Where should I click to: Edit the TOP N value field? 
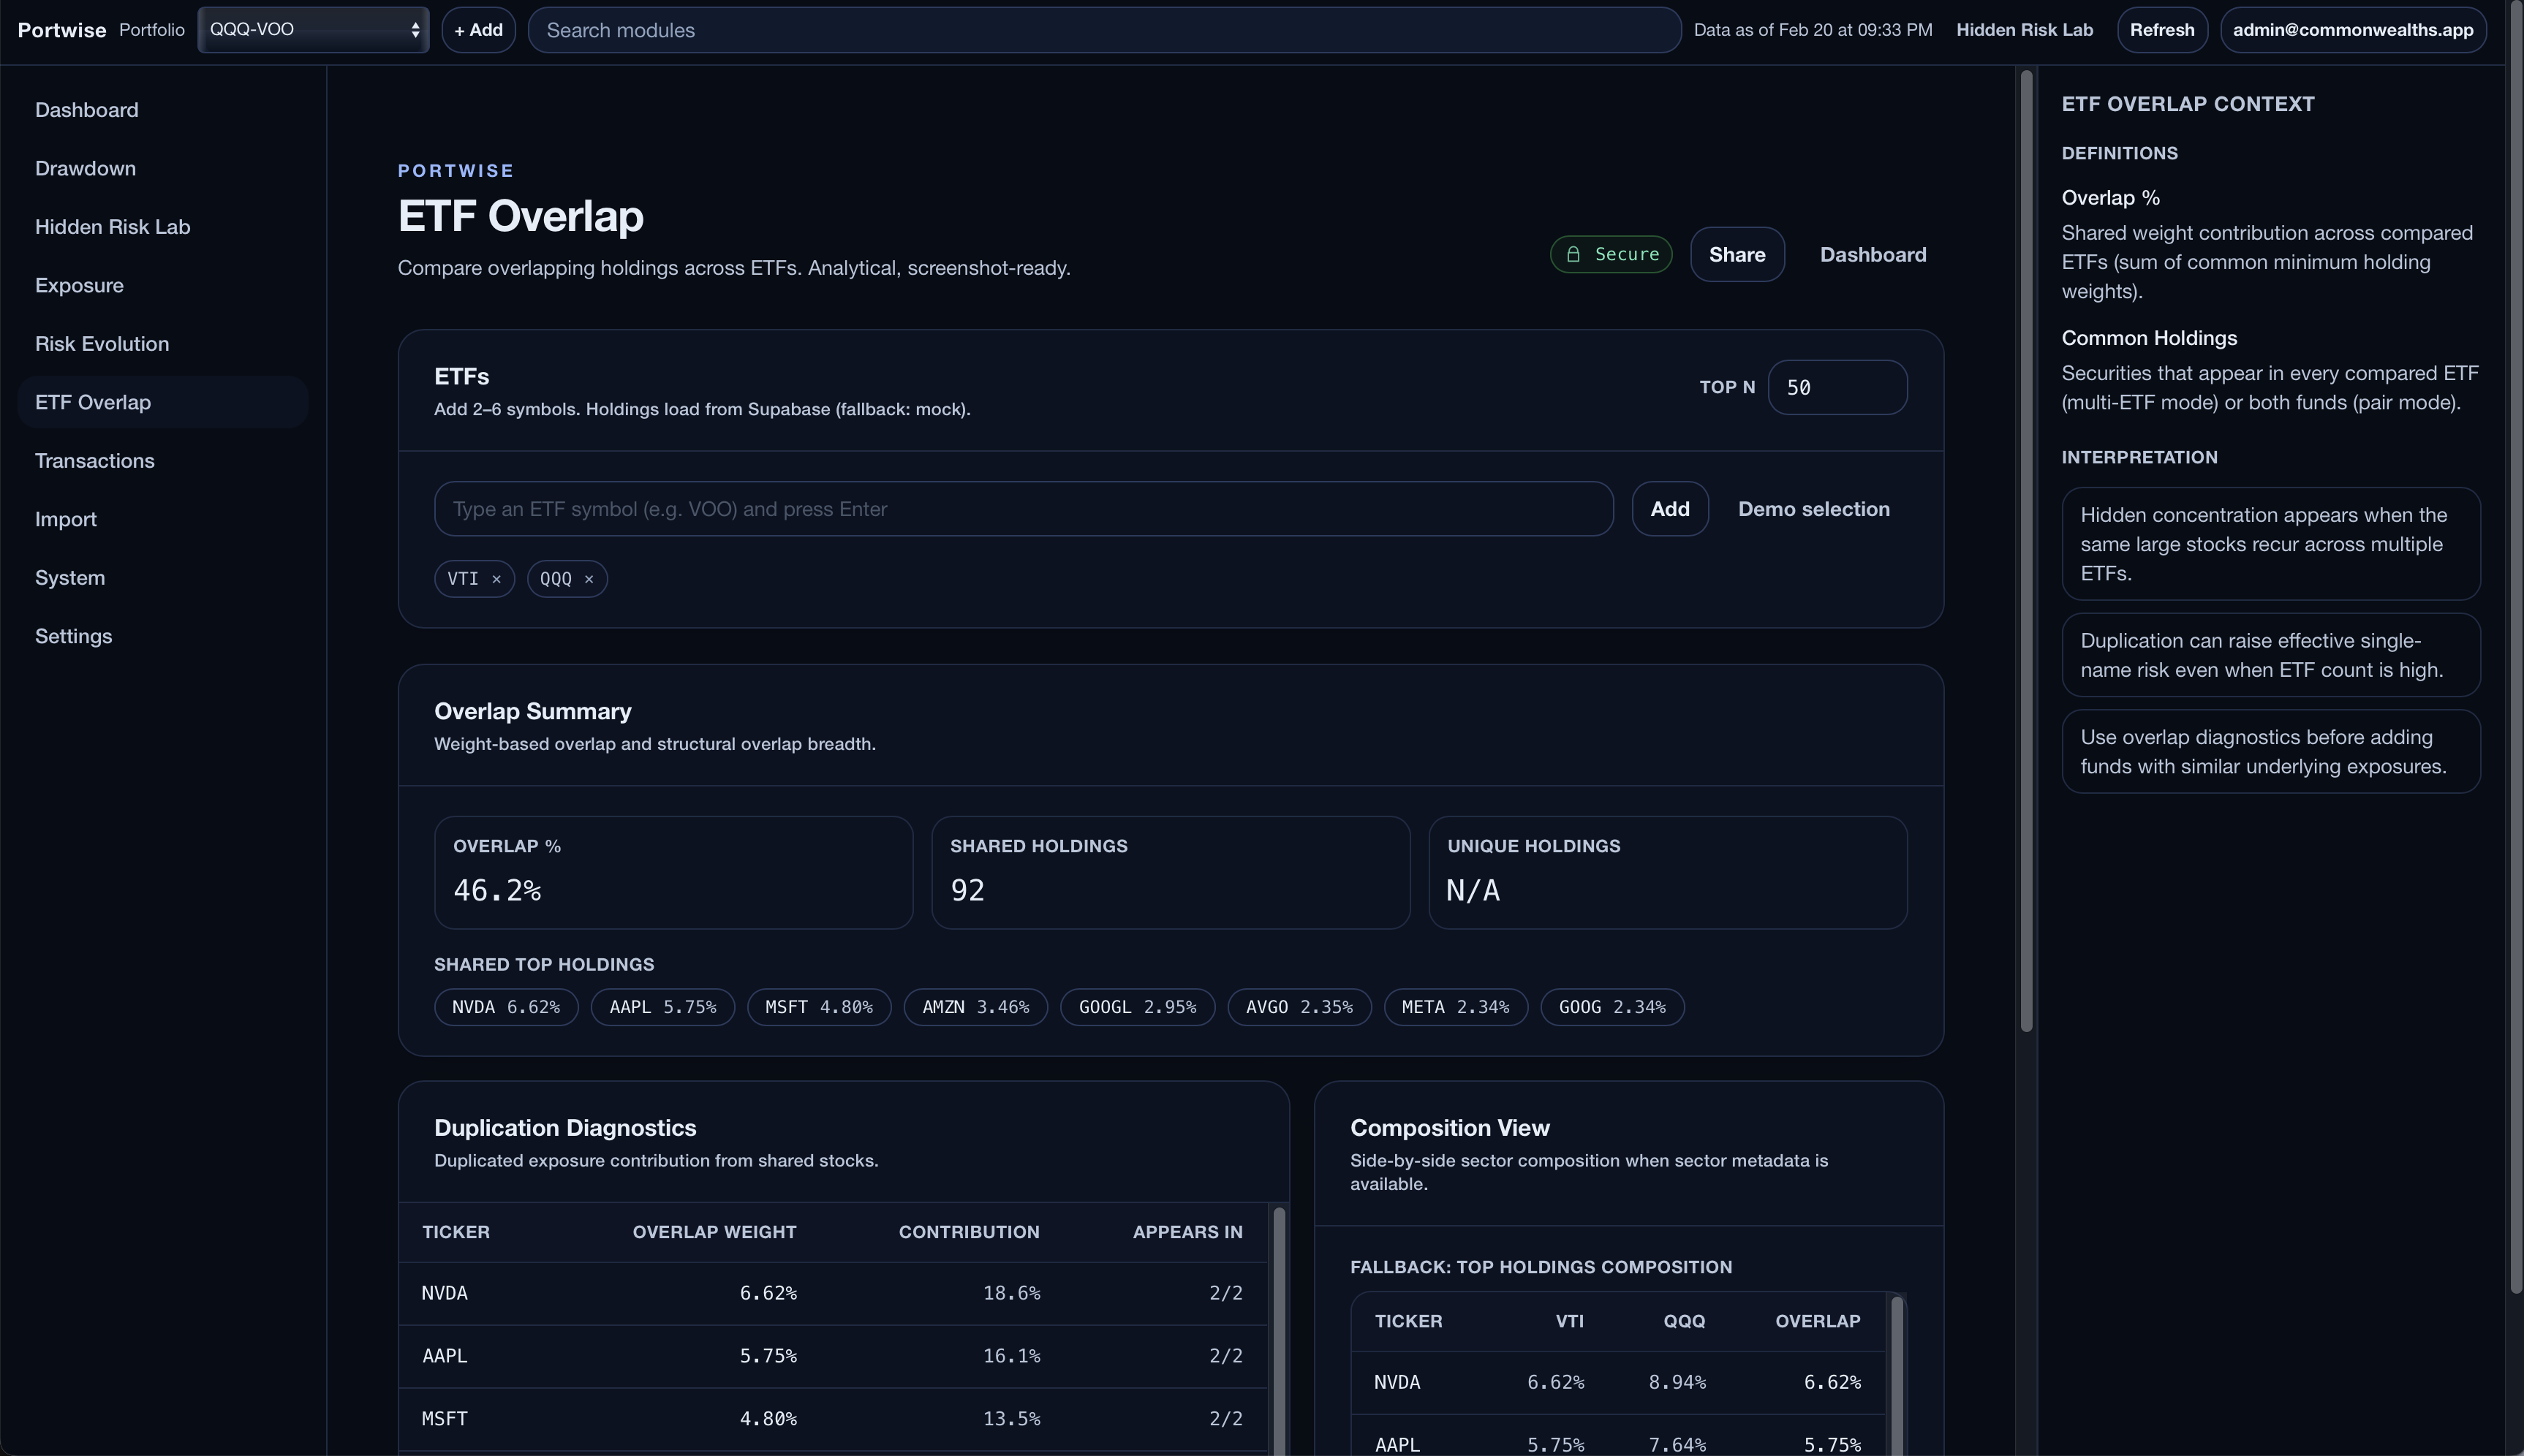1837,387
